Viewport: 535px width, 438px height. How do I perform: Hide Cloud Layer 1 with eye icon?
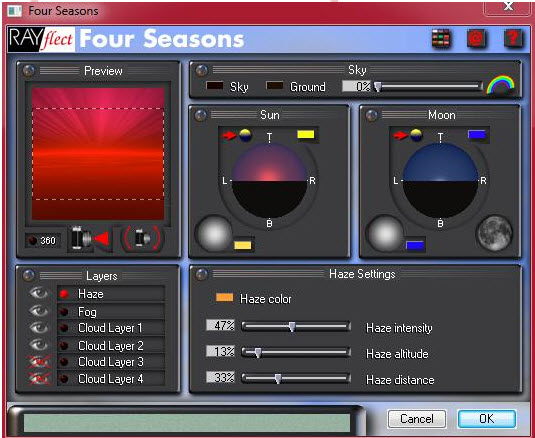(x=39, y=328)
